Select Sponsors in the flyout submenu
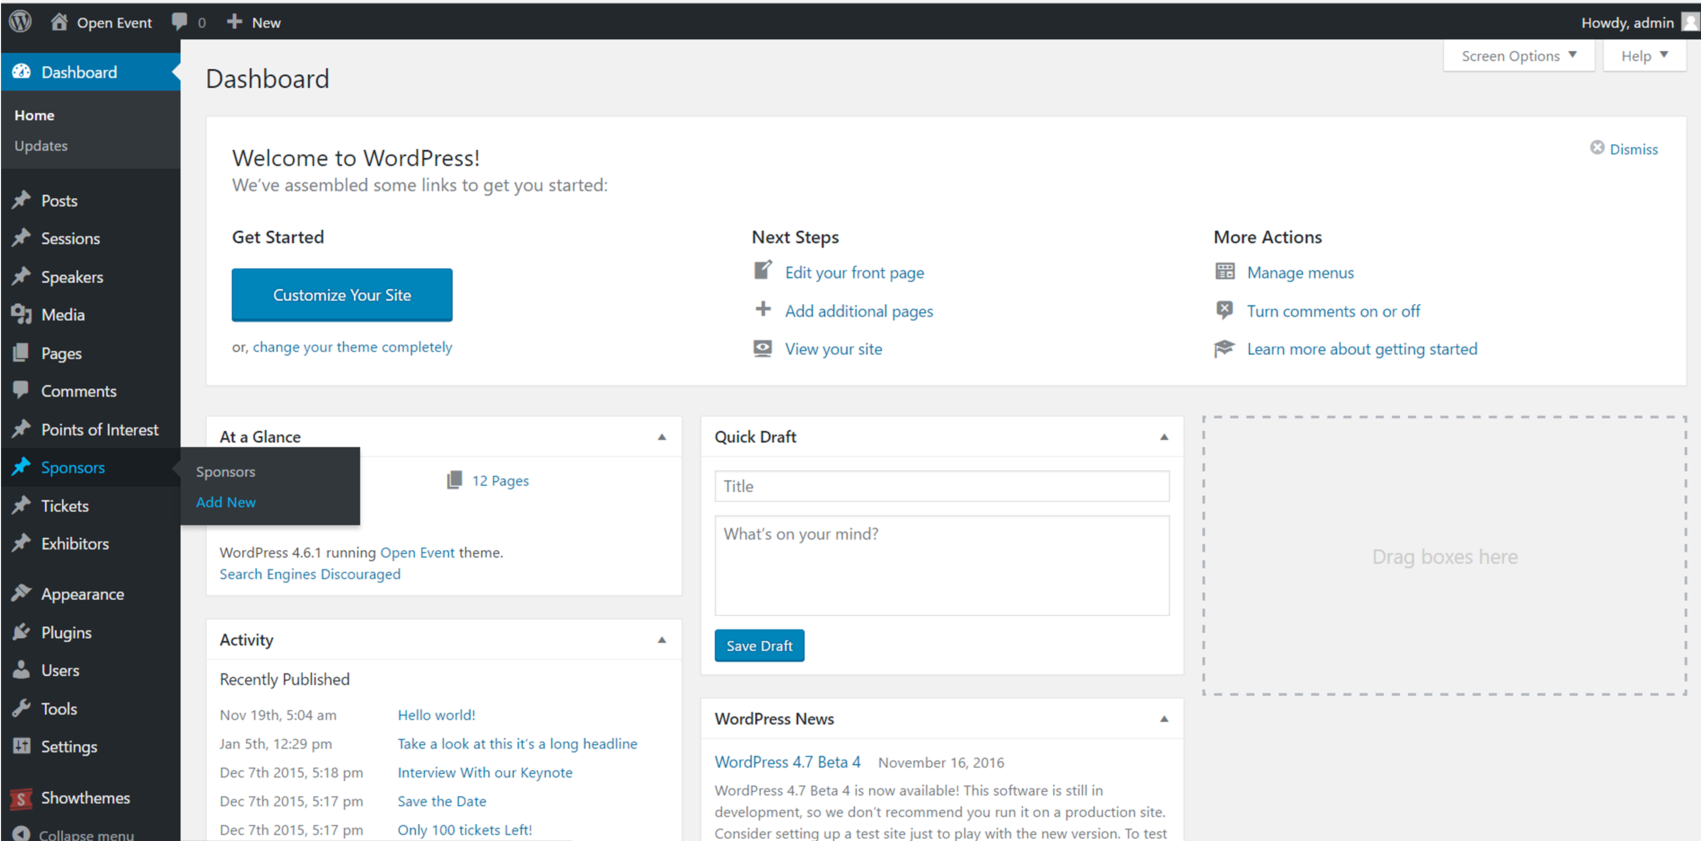The image size is (1701, 841). 225,472
